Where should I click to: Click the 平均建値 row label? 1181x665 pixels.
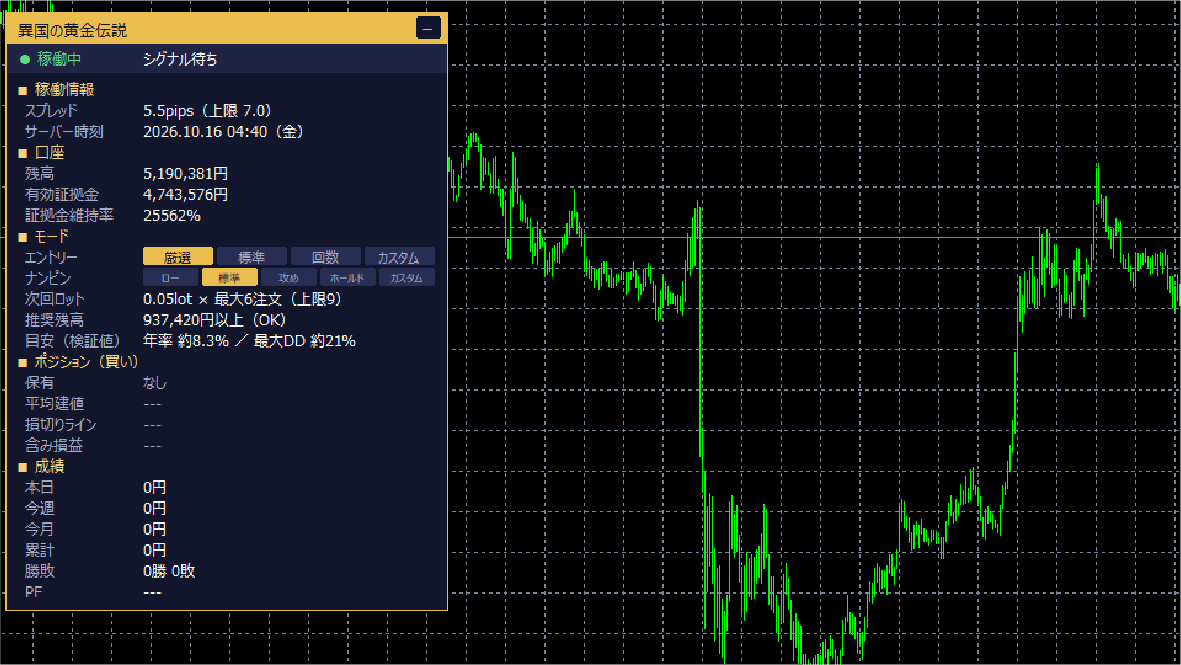[x=54, y=404]
